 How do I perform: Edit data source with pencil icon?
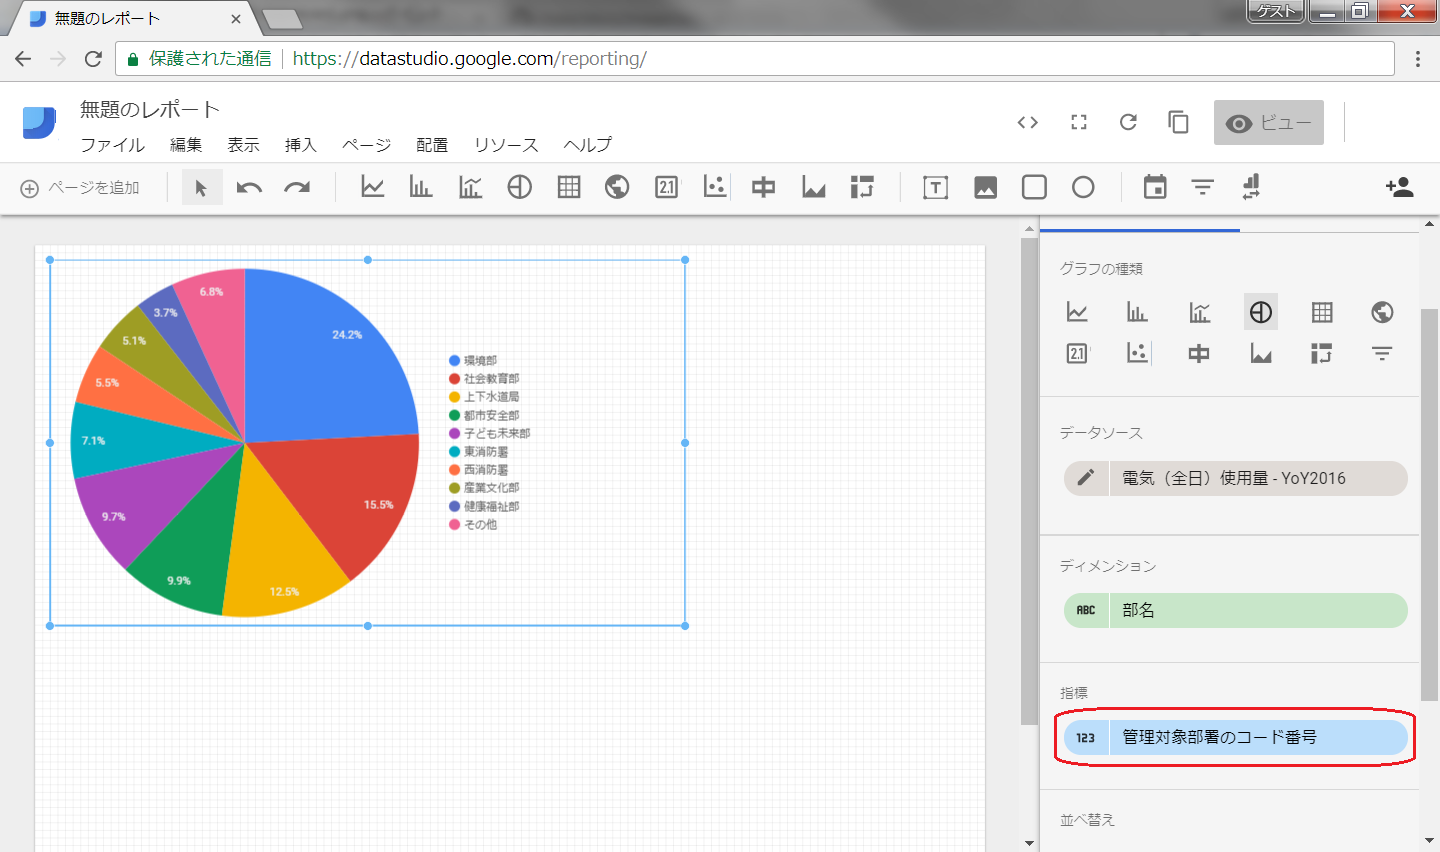pyautogui.click(x=1086, y=478)
